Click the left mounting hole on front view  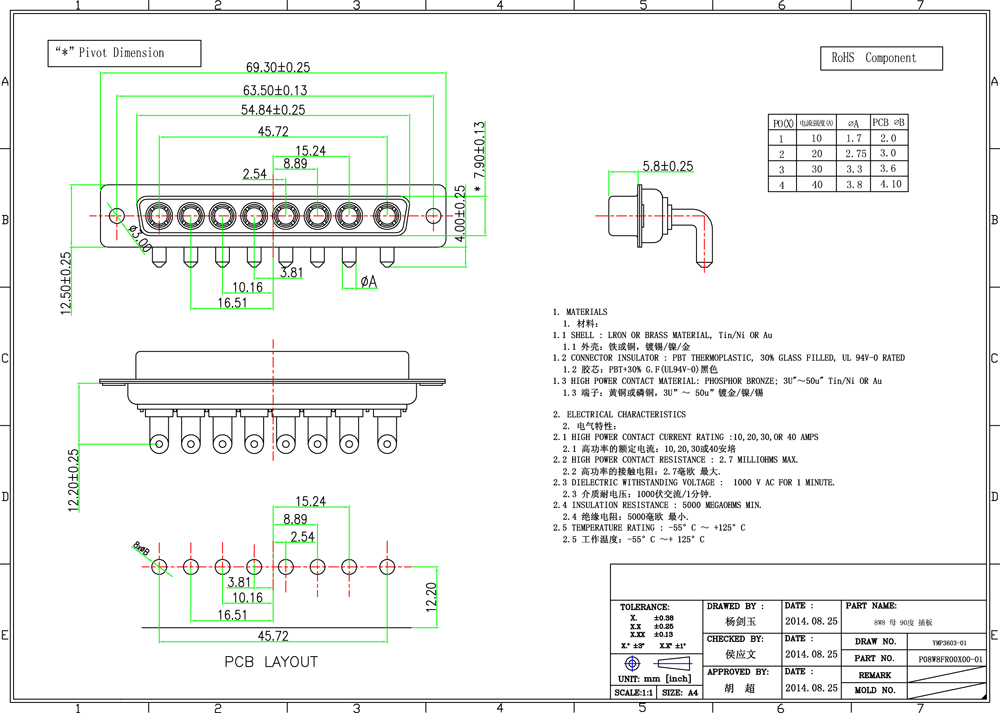coord(117,215)
